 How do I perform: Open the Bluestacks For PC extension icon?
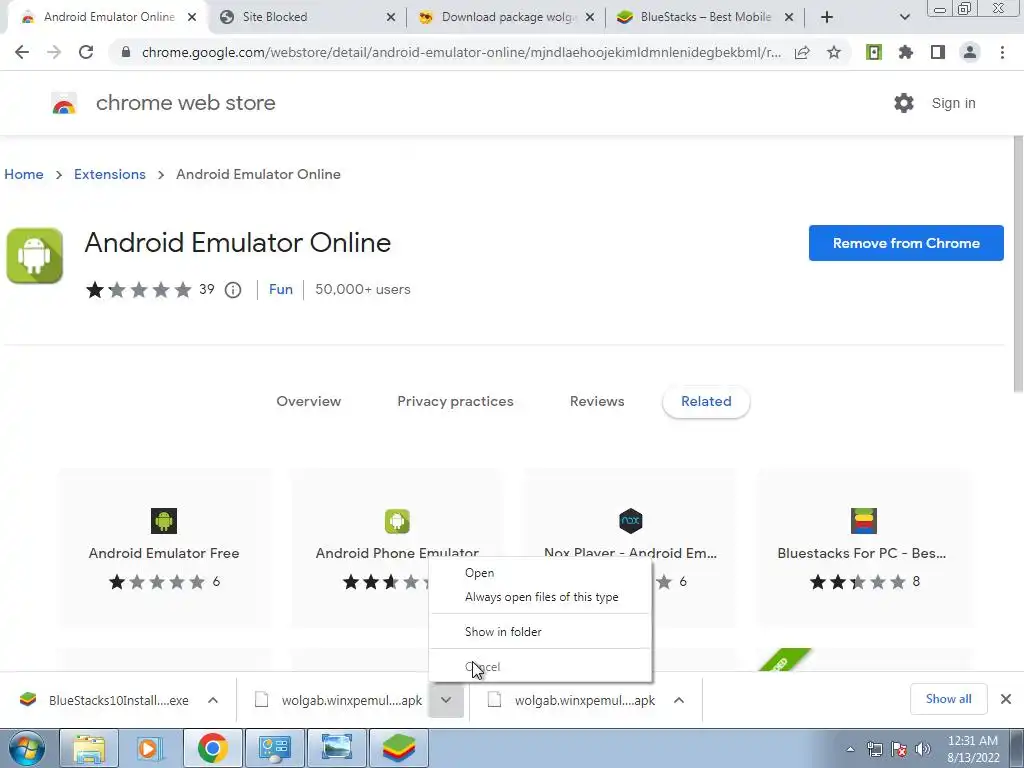(863, 520)
